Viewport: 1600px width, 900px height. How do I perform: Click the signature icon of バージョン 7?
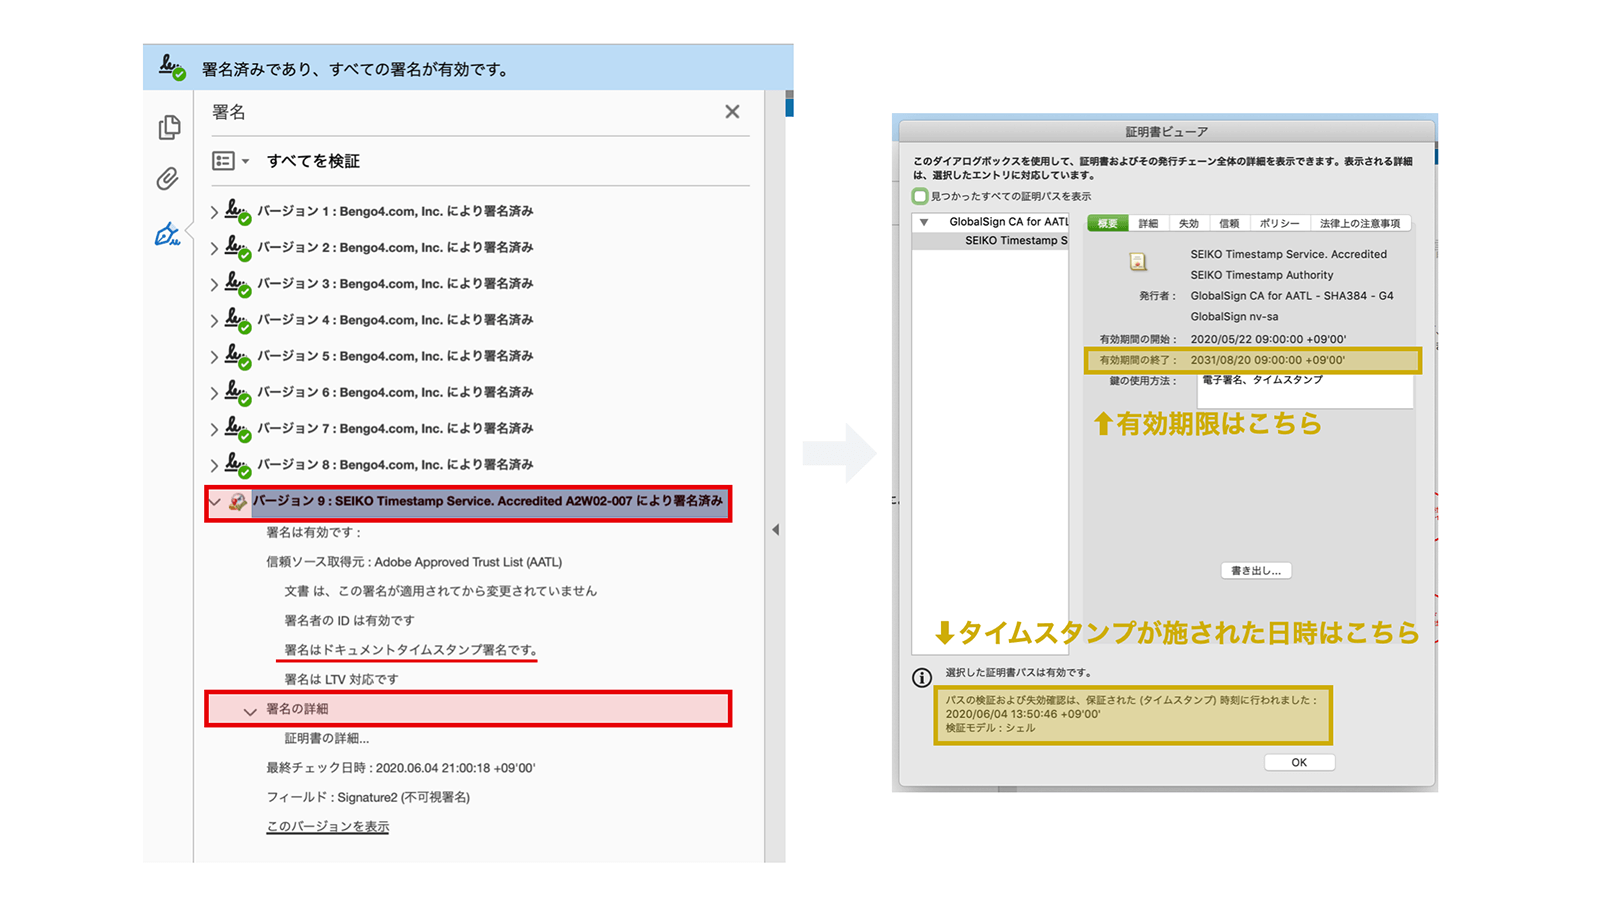(238, 428)
